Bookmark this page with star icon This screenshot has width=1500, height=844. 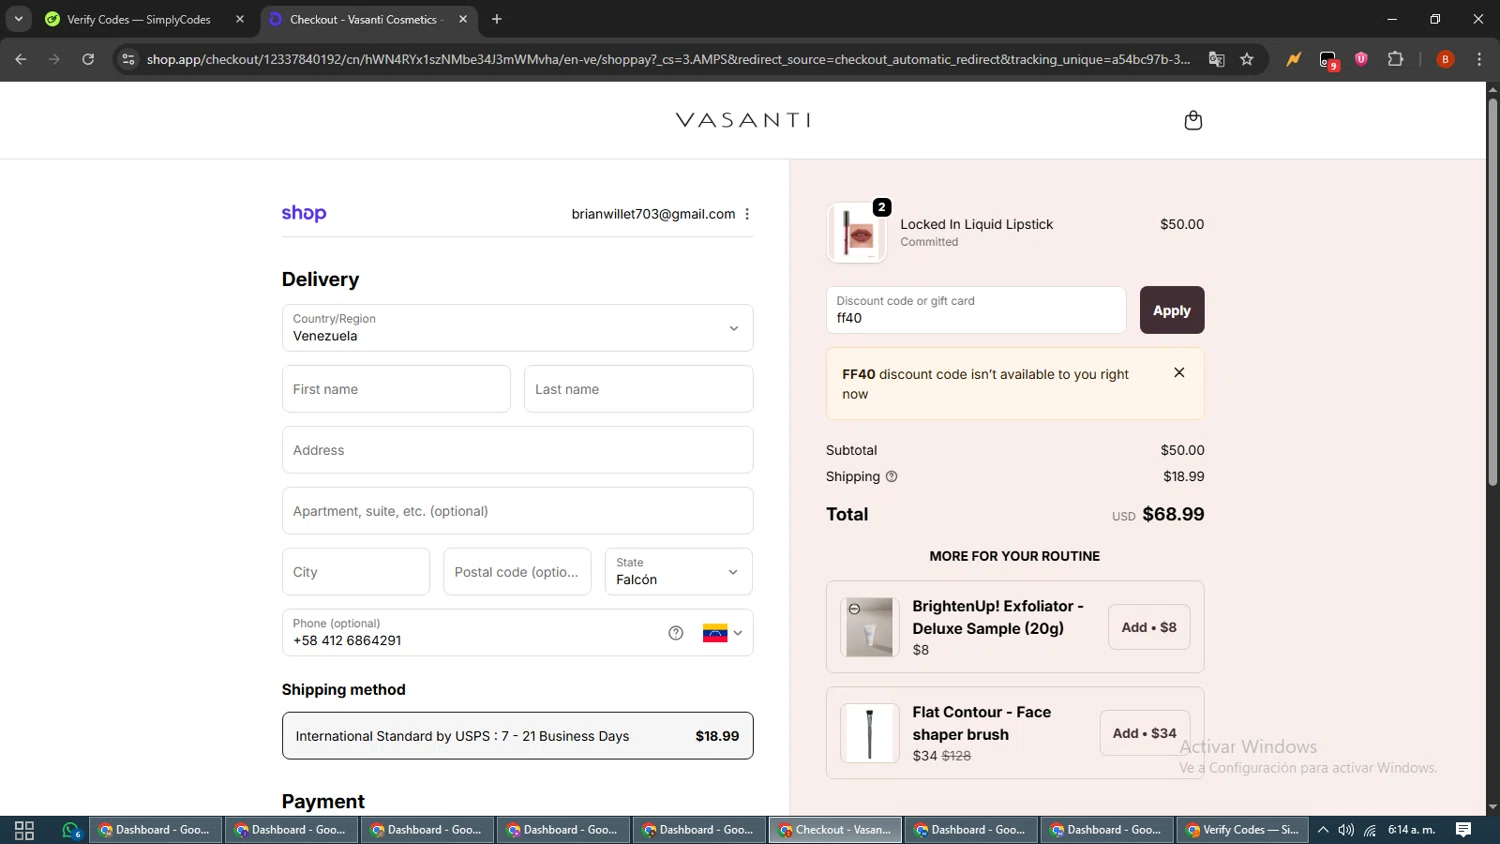(1247, 59)
